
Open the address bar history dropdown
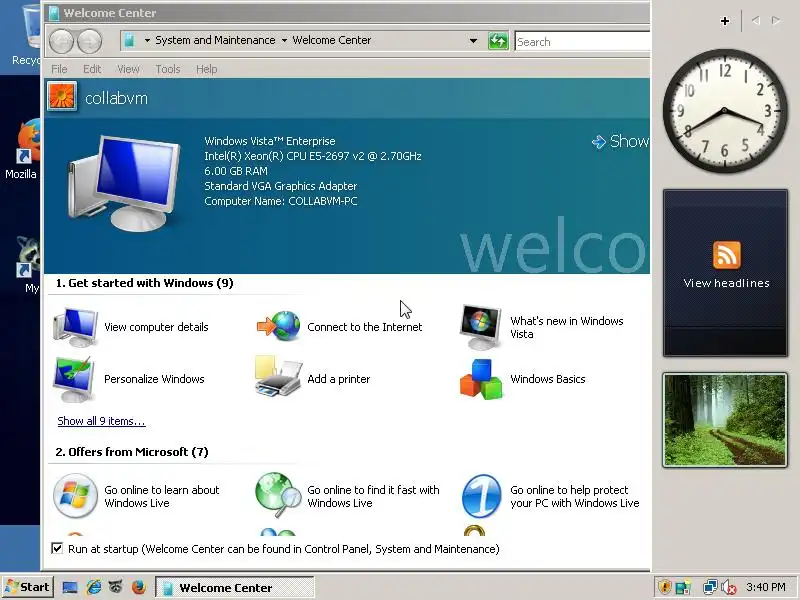point(473,40)
